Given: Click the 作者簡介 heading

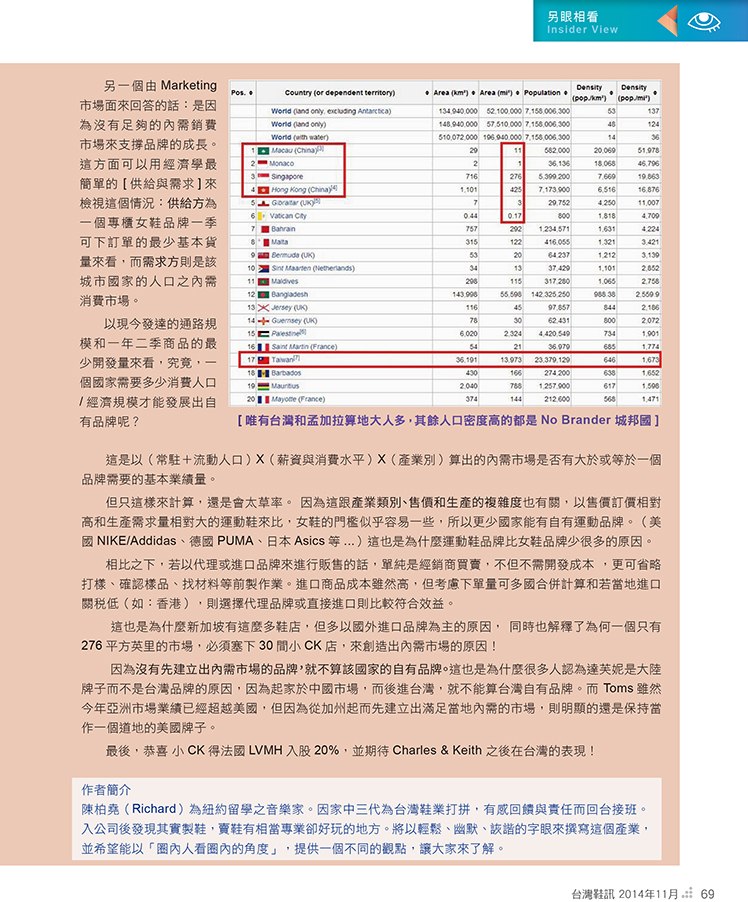Looking at the screenshot, I should [x=106, y=789].
